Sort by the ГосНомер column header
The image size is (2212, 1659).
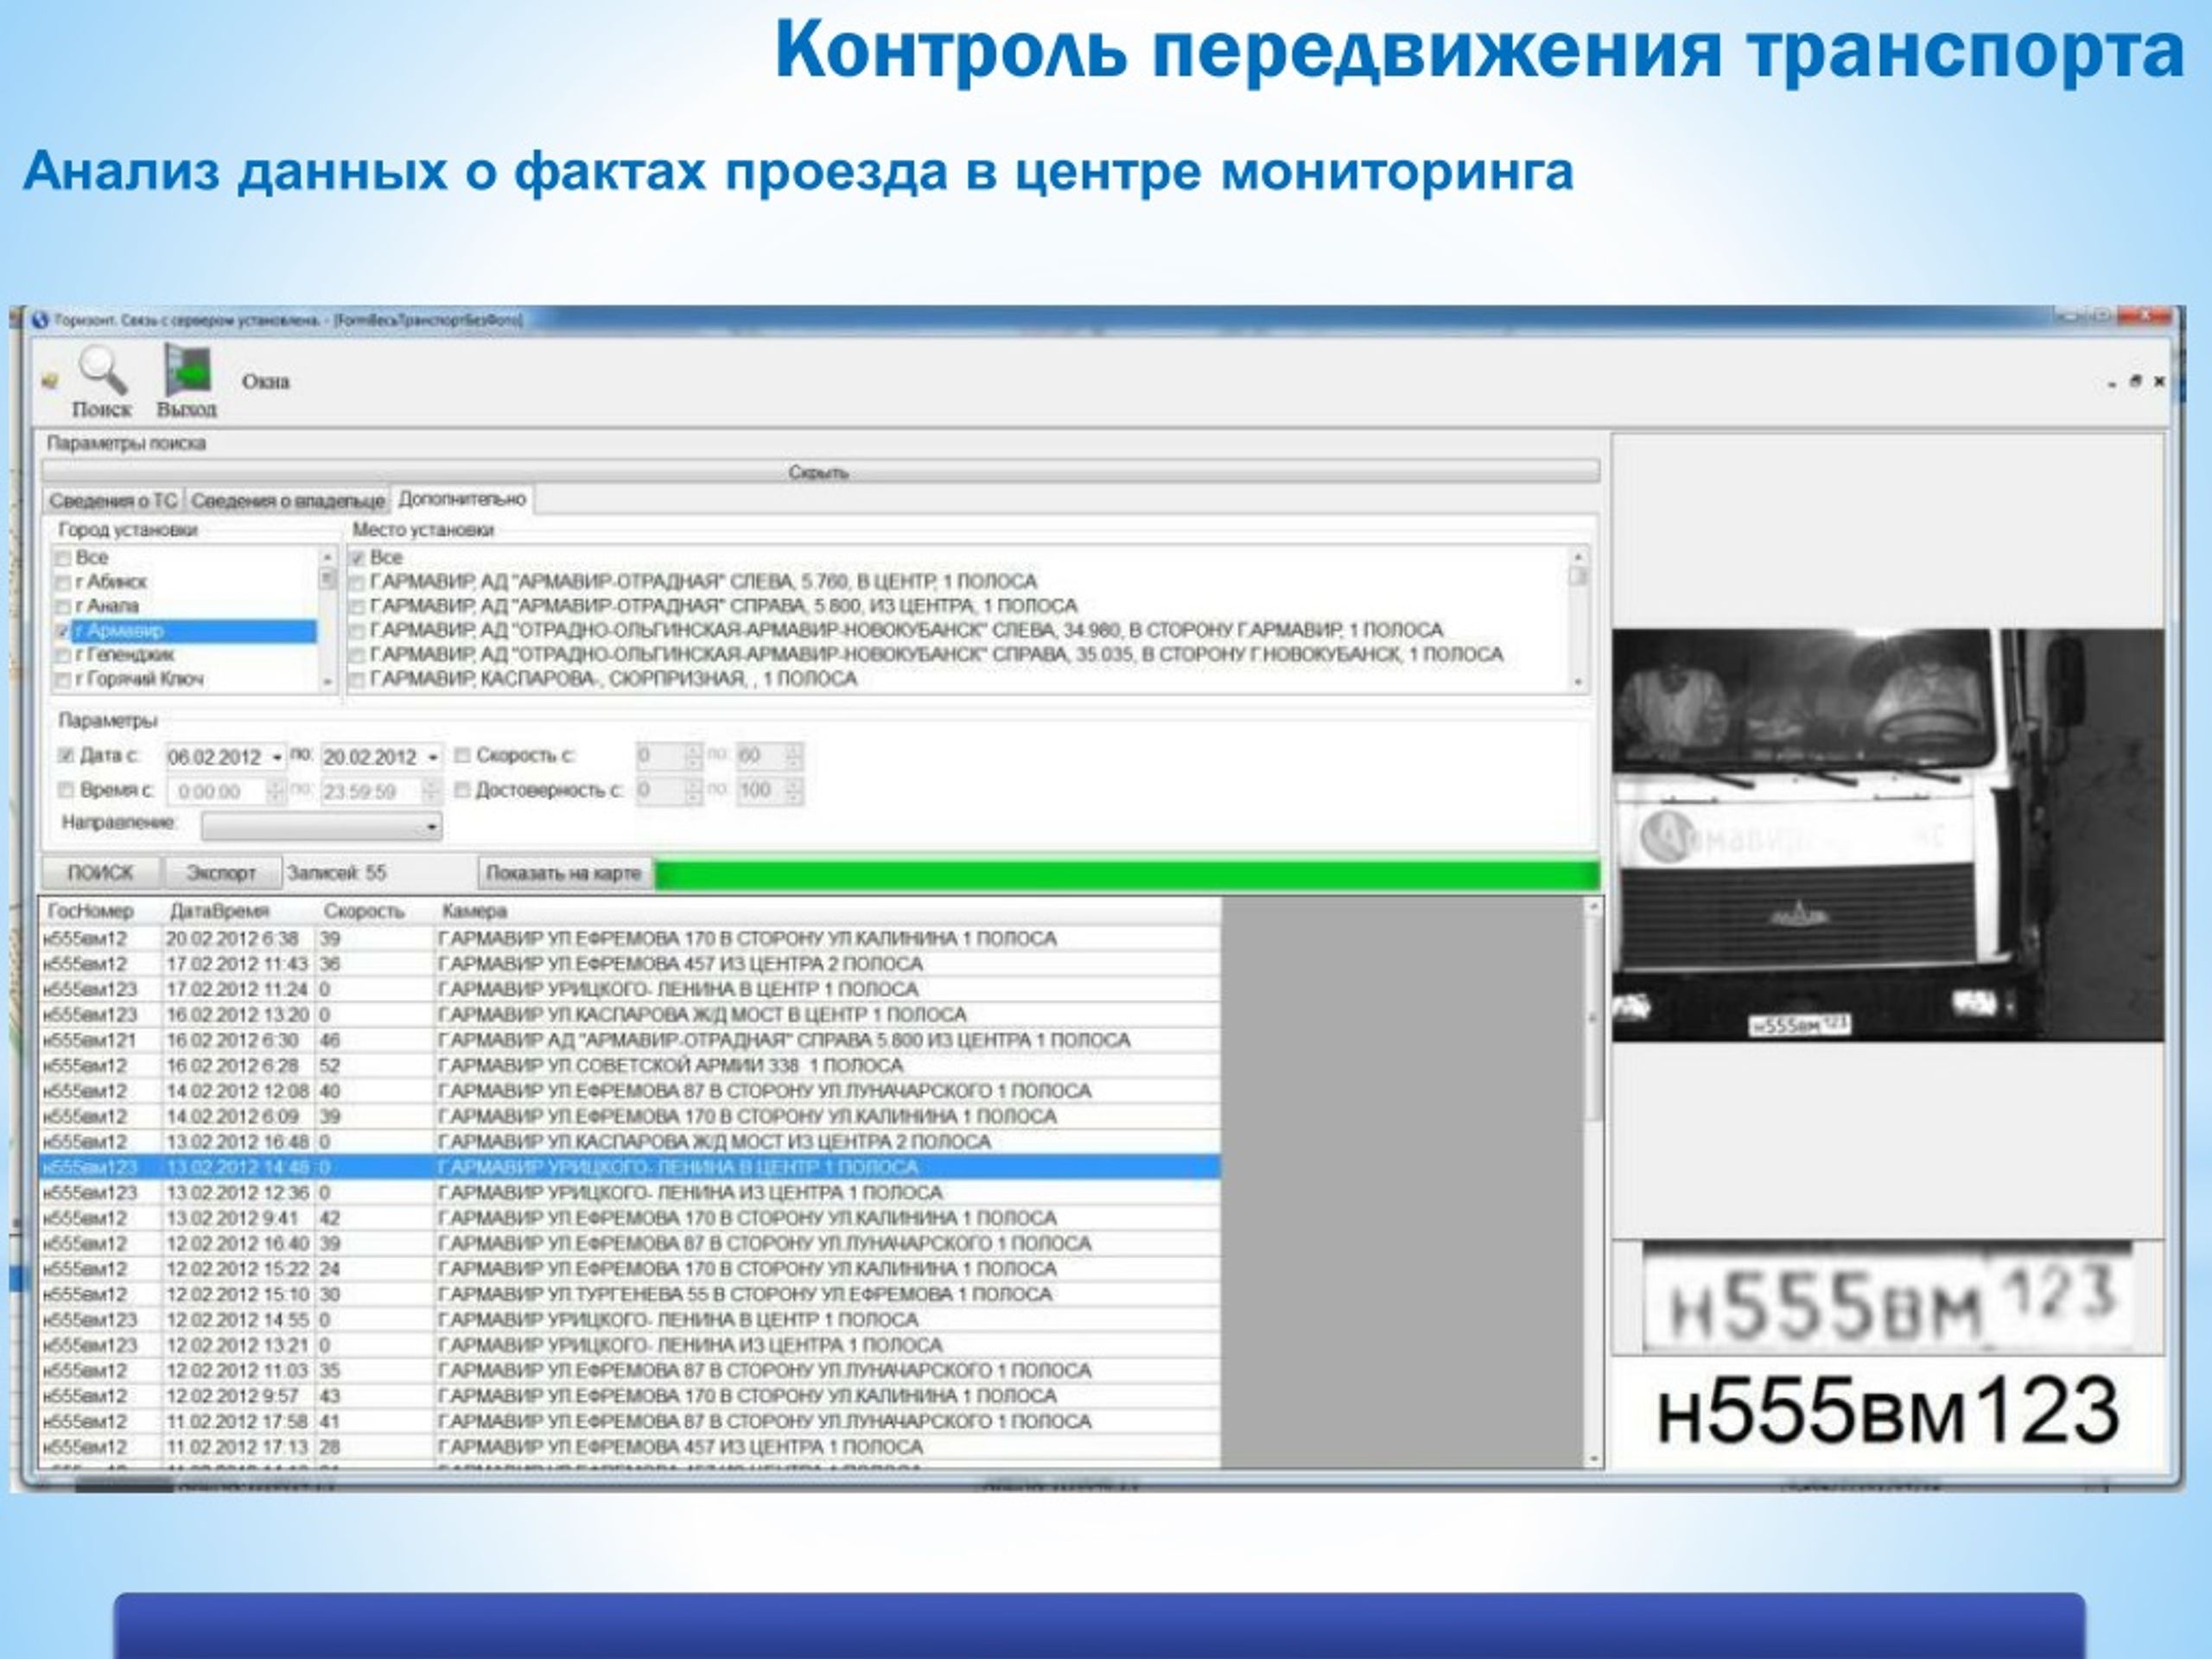[90, 912]
